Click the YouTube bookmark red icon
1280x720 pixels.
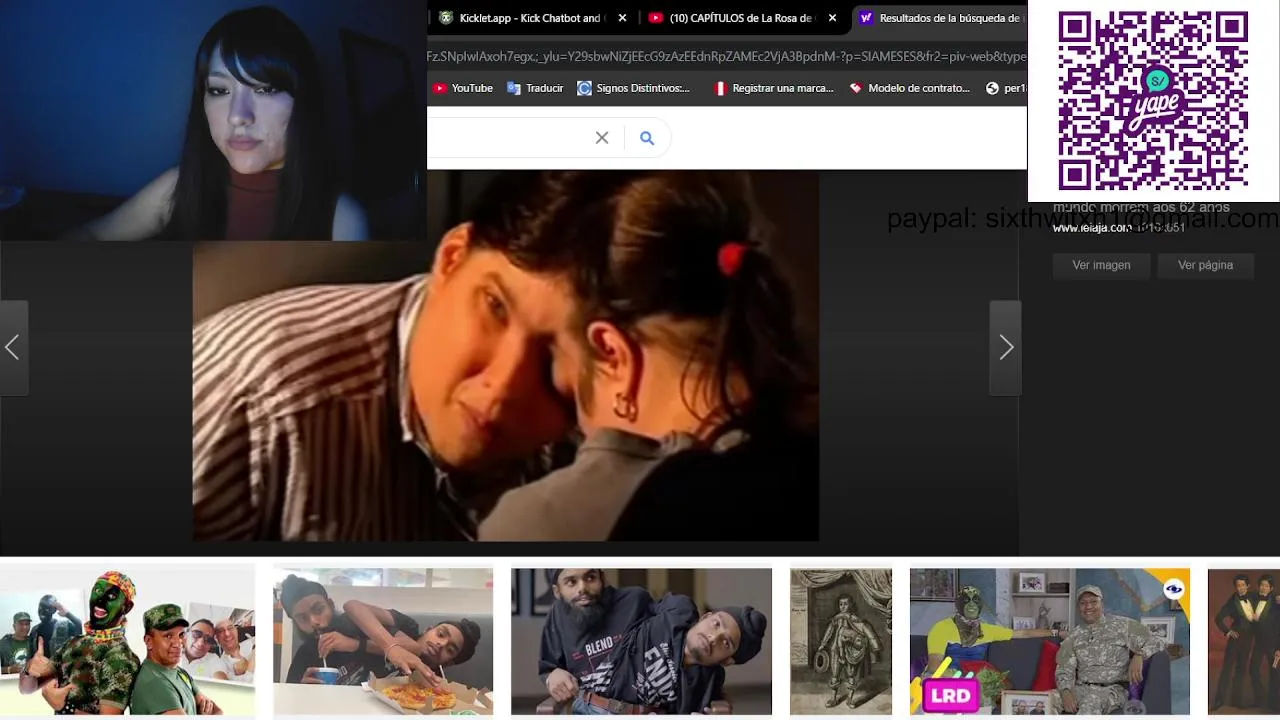point(439,88)
